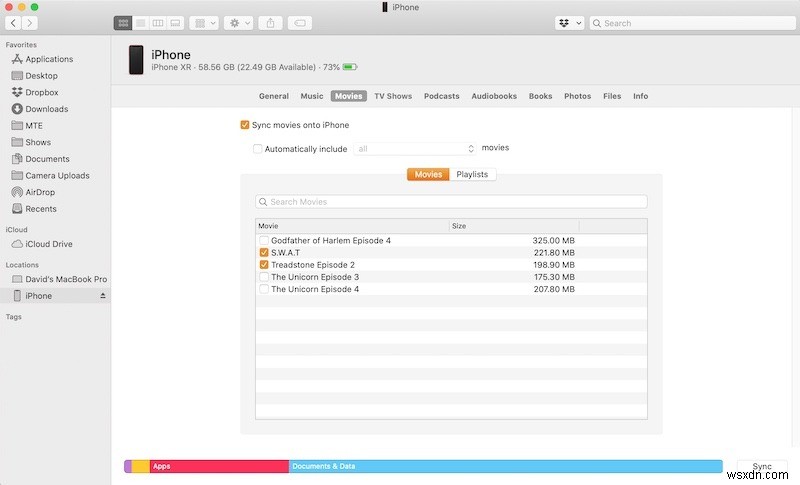Click the green battery indicator icon
800x485 pixels.
350,67
